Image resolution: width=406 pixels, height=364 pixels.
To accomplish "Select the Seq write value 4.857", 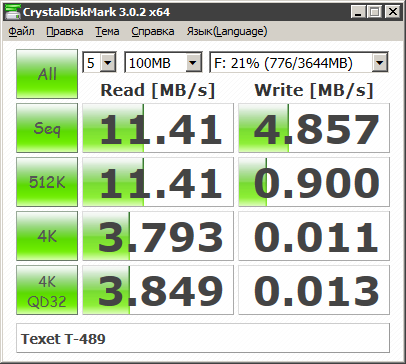I will [314, 128].
